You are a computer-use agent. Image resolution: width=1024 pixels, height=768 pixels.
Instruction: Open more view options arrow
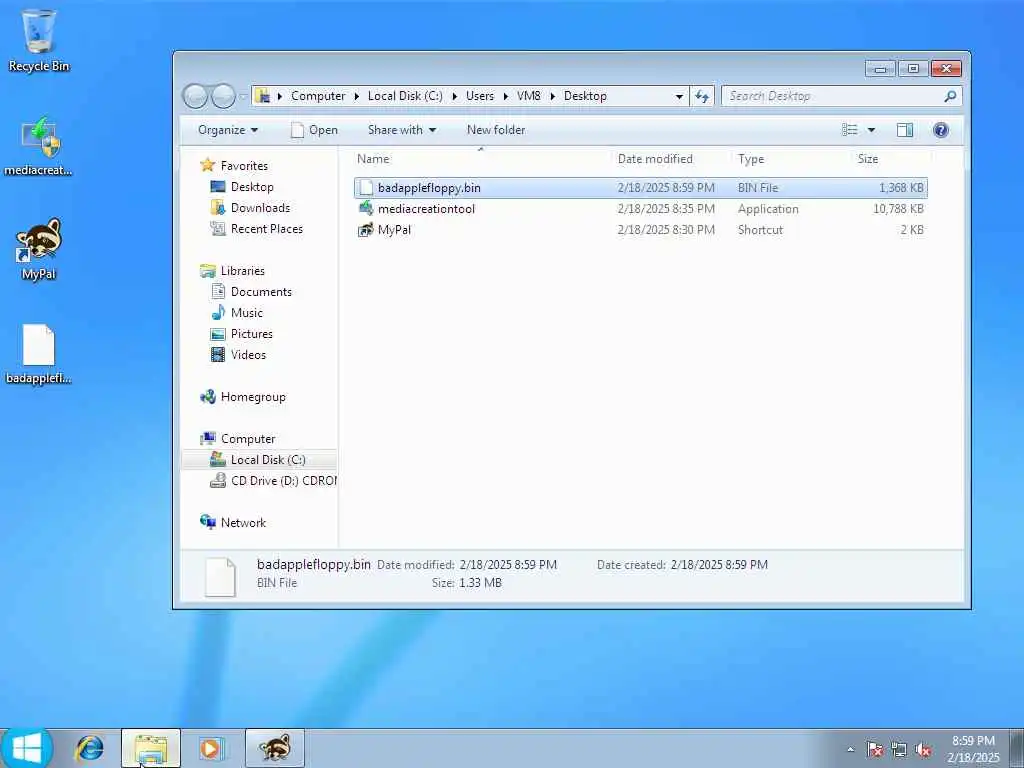pyautogui.click(x=871, y=130)
